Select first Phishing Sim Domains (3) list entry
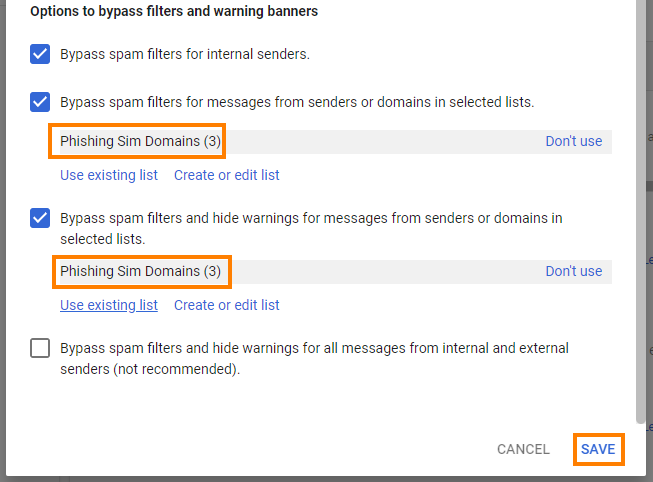Image resolution: width=653 pixels, height=482 pixels. (x=140, y=141)
